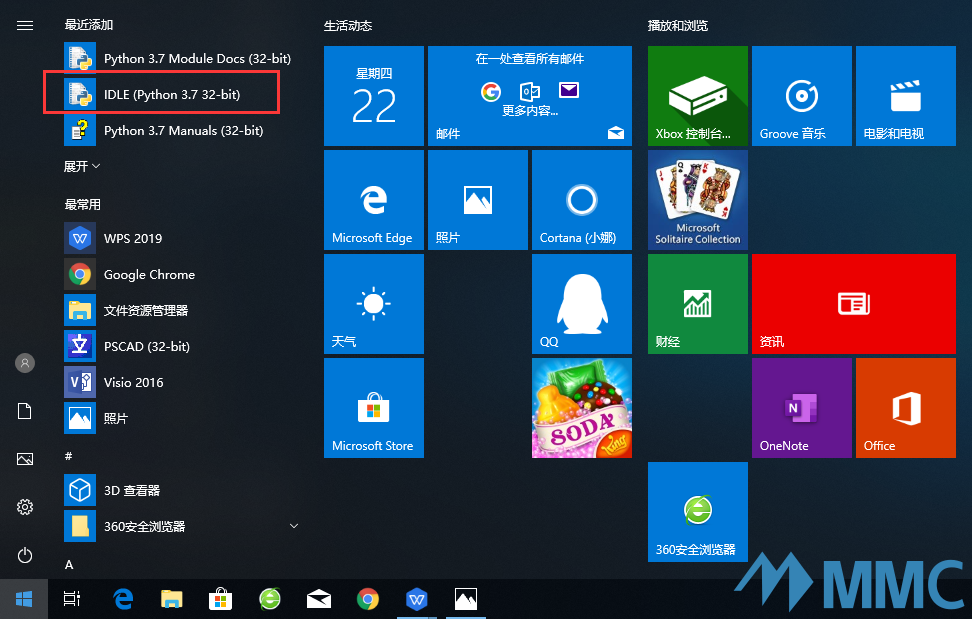The height and width of the screenshot is (619, 972).
Task: Expand recently added list with 展开
Action: 82,166
